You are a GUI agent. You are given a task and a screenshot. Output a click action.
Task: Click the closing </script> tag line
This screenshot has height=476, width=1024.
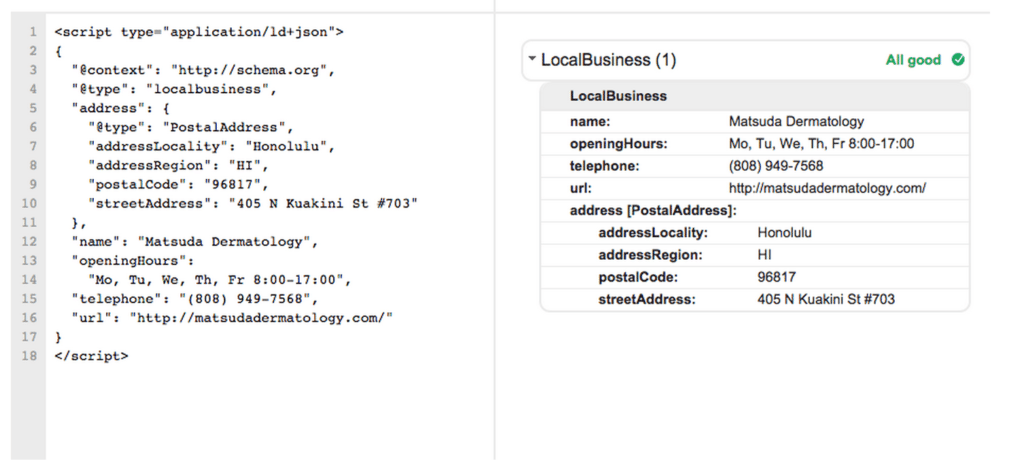coord(91,356)
